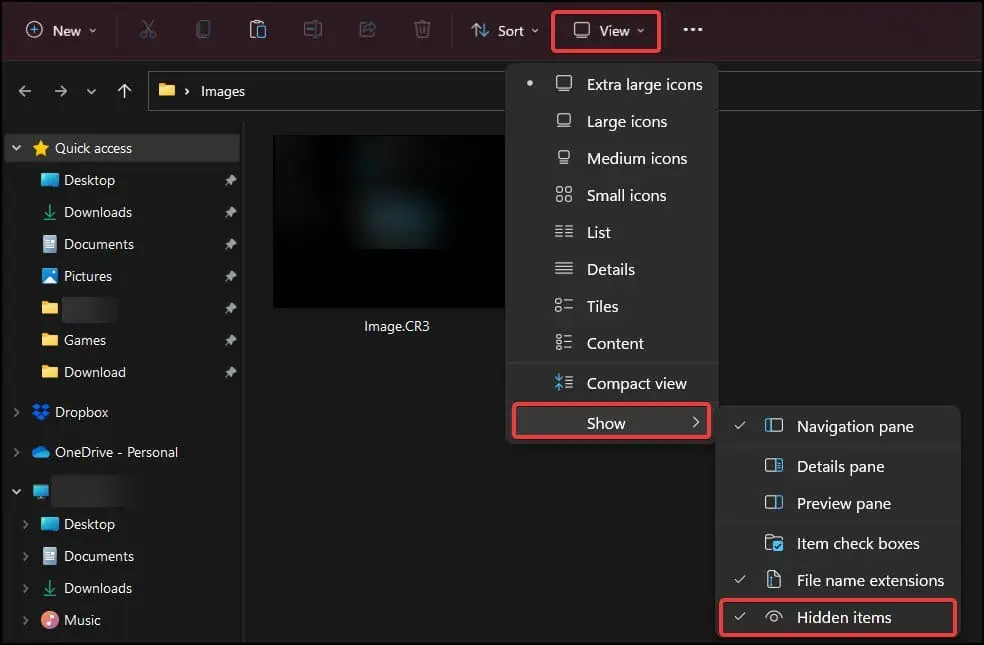Viewport: 984px width, 645px height.
Task: Open the three-dot See more menu
Action: point(692,29)
